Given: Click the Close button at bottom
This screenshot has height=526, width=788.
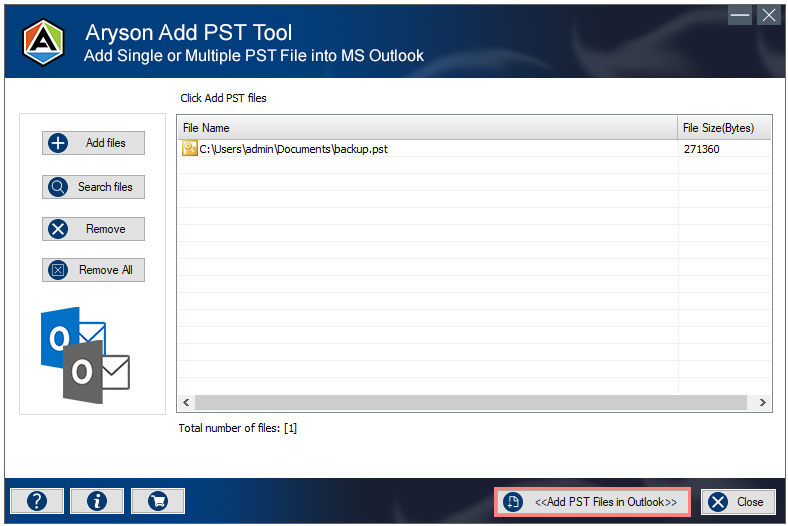Looking at the screenshot, I should click(x=738, y=502).
